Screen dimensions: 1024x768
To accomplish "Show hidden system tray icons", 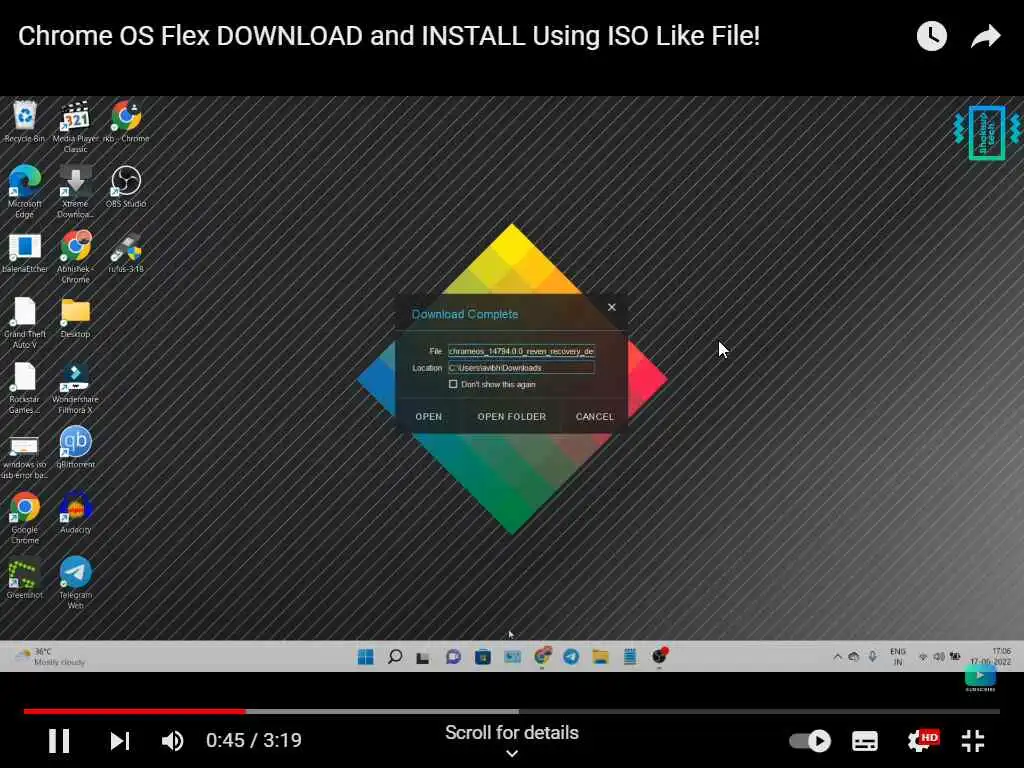I will (837, 656).
